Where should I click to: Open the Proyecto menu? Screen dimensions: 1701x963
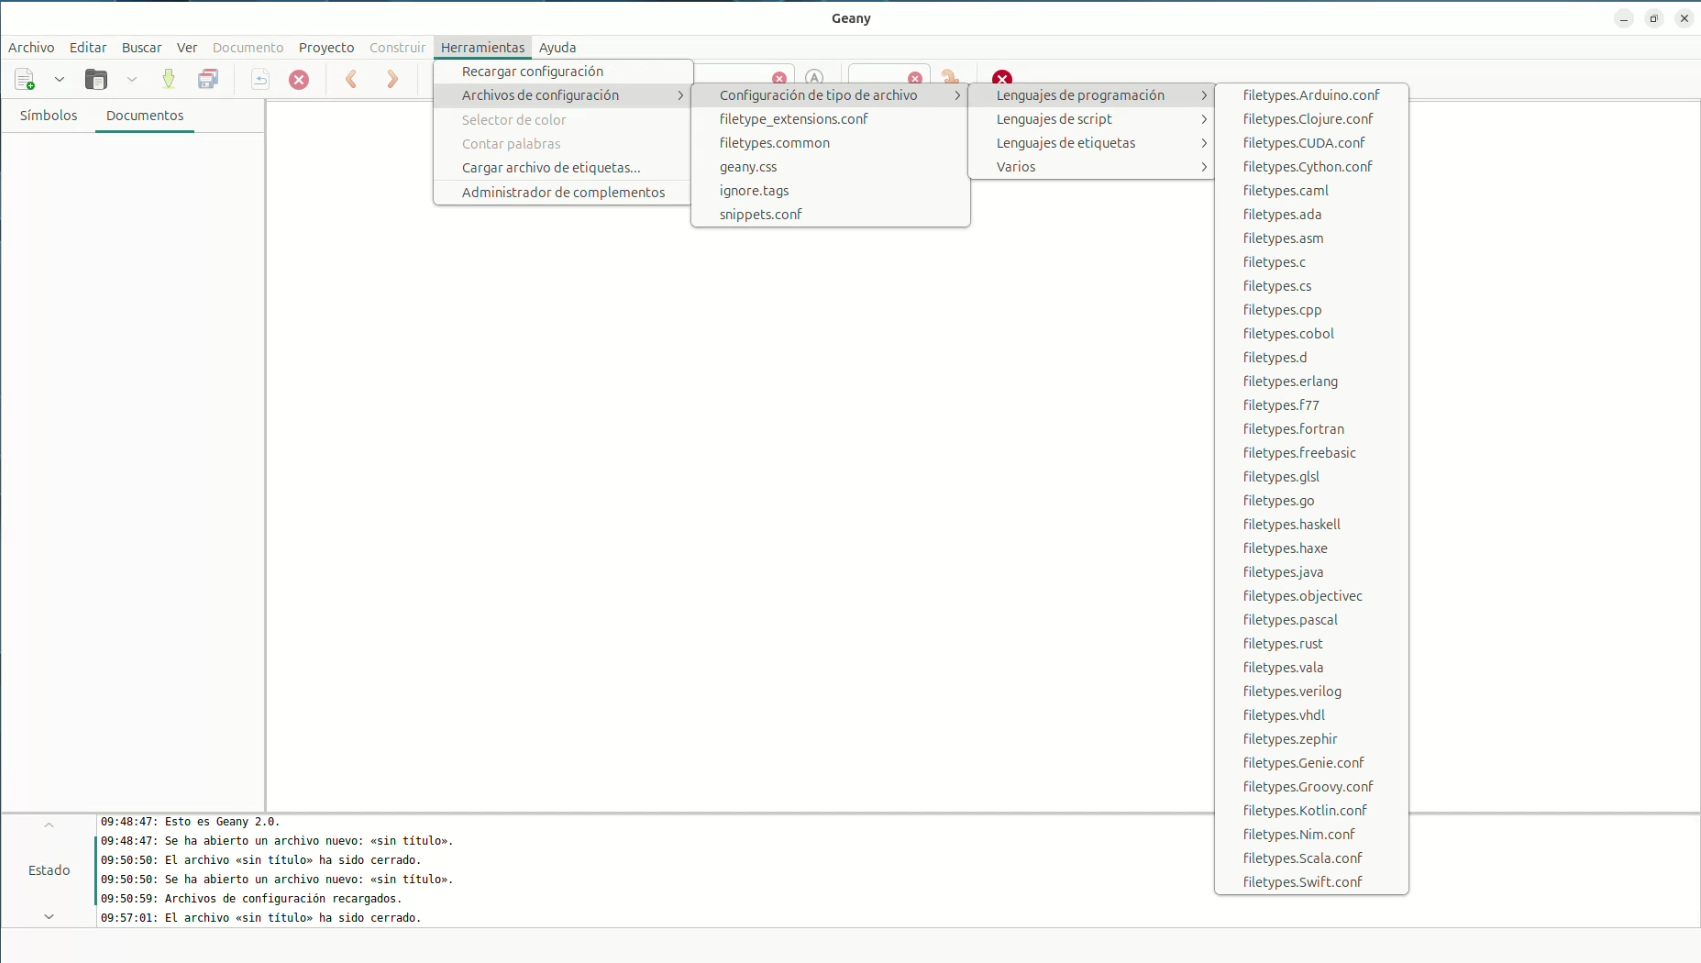click(x=326, y=47)
